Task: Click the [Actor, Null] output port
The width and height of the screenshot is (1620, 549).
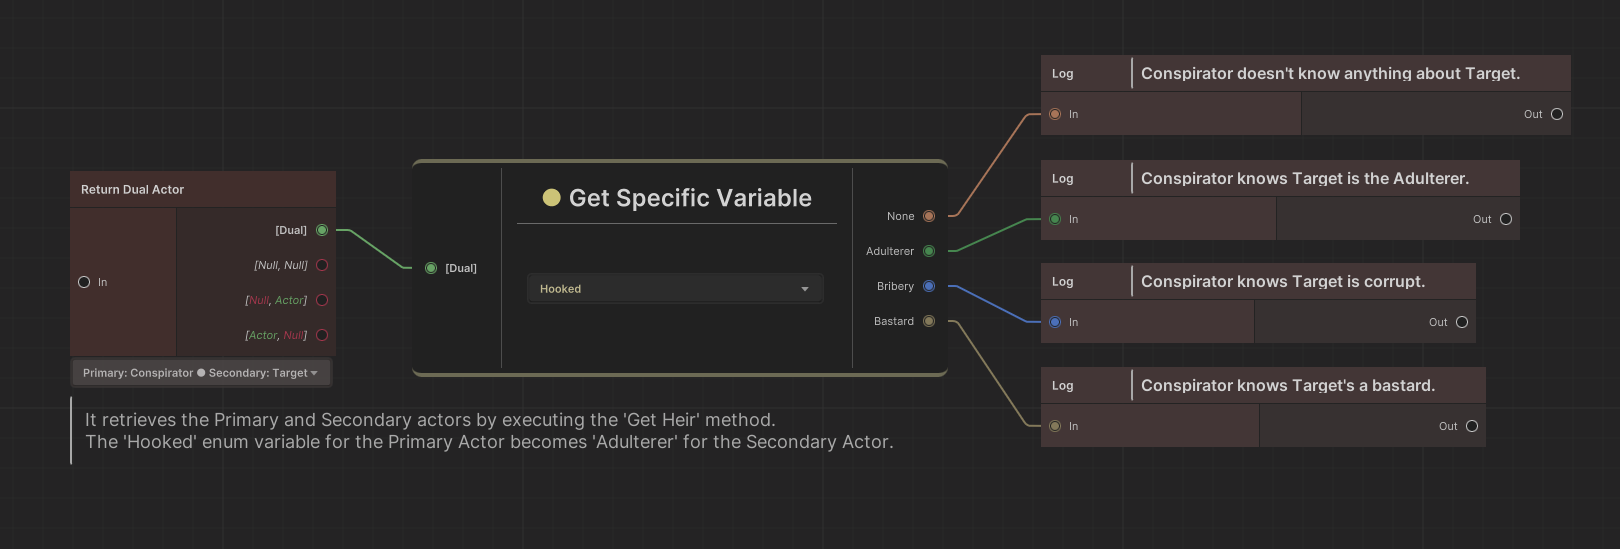Action: 322,335
